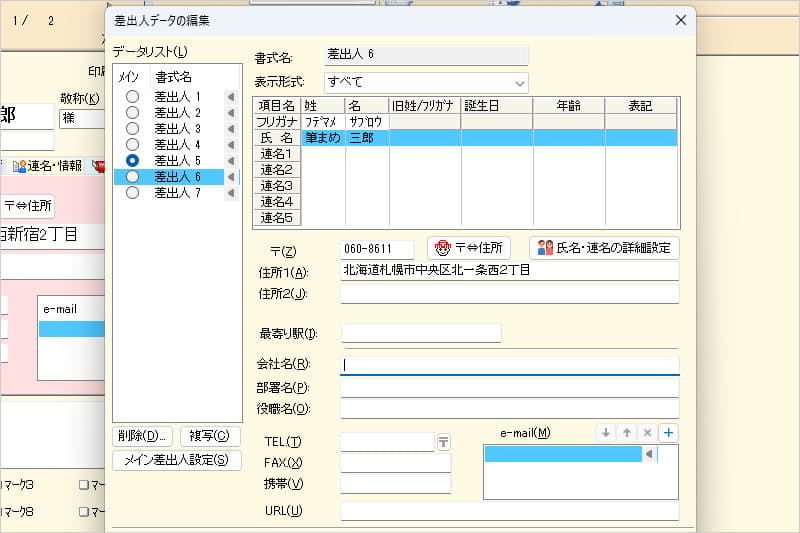Click the 年齢 column header
This screenshot has height=533, width=800.
coord(569,106)
